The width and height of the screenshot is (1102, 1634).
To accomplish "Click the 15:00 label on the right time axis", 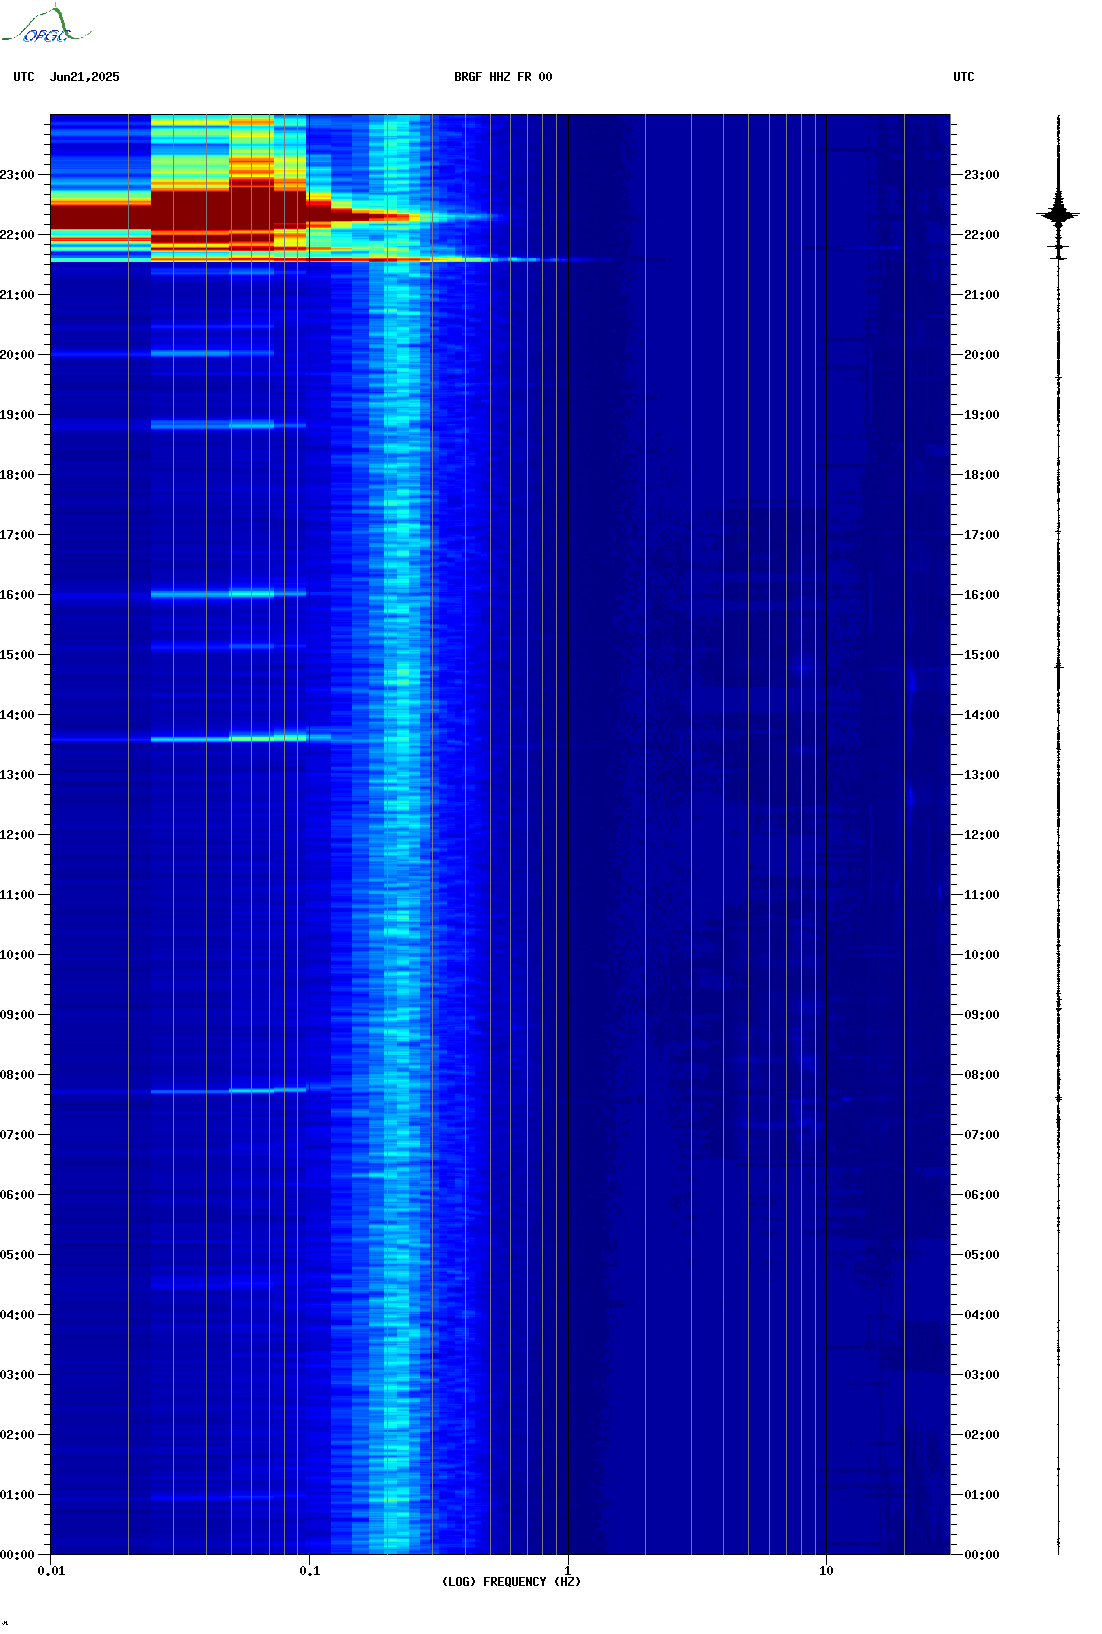I will (981, 655).
